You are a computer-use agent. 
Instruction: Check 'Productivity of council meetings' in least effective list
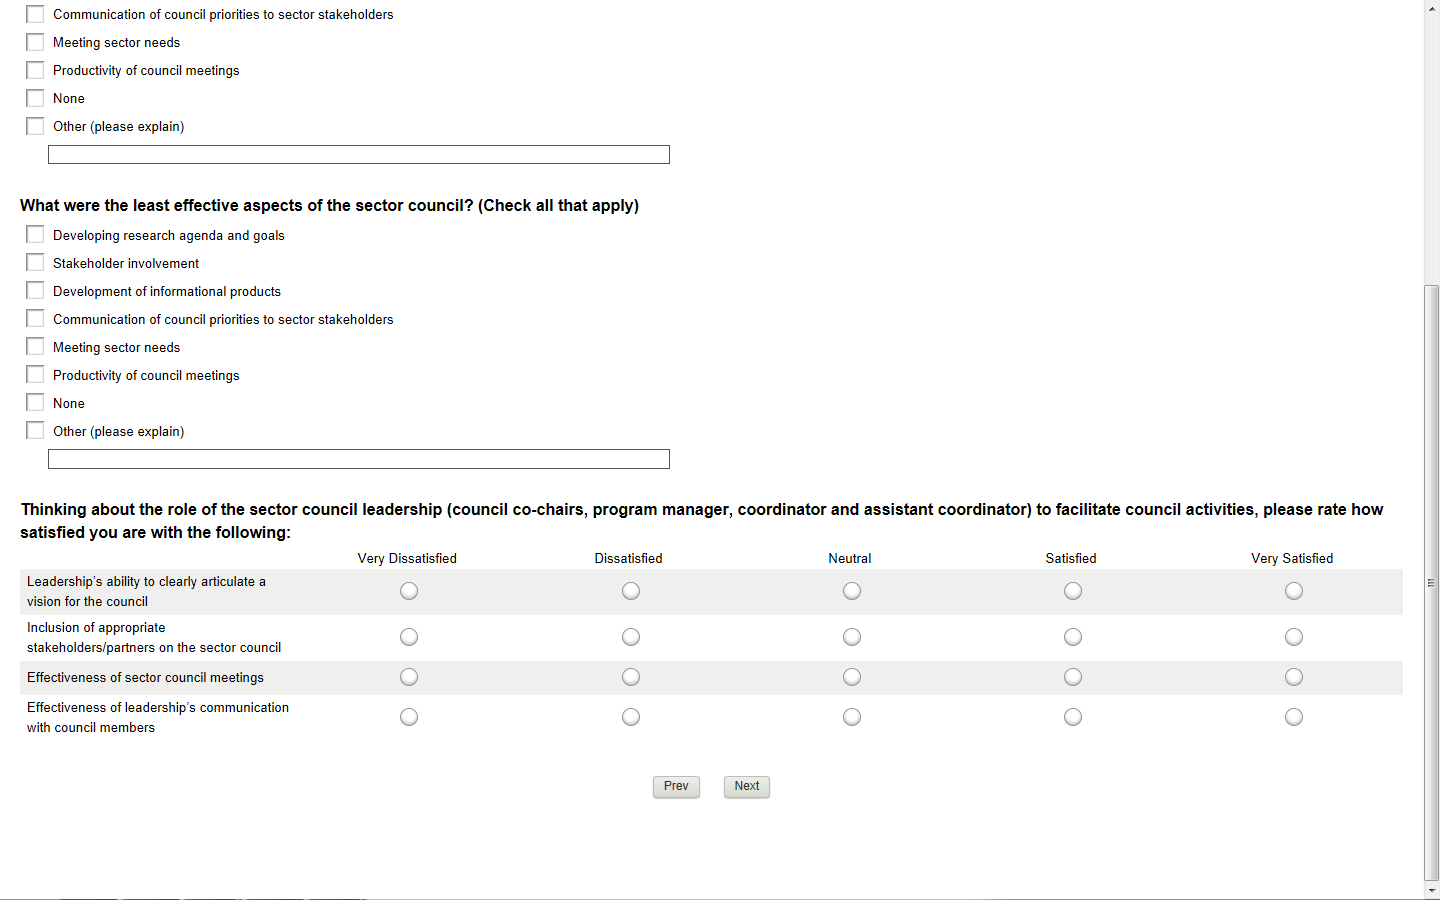click(x=35, y=375)
